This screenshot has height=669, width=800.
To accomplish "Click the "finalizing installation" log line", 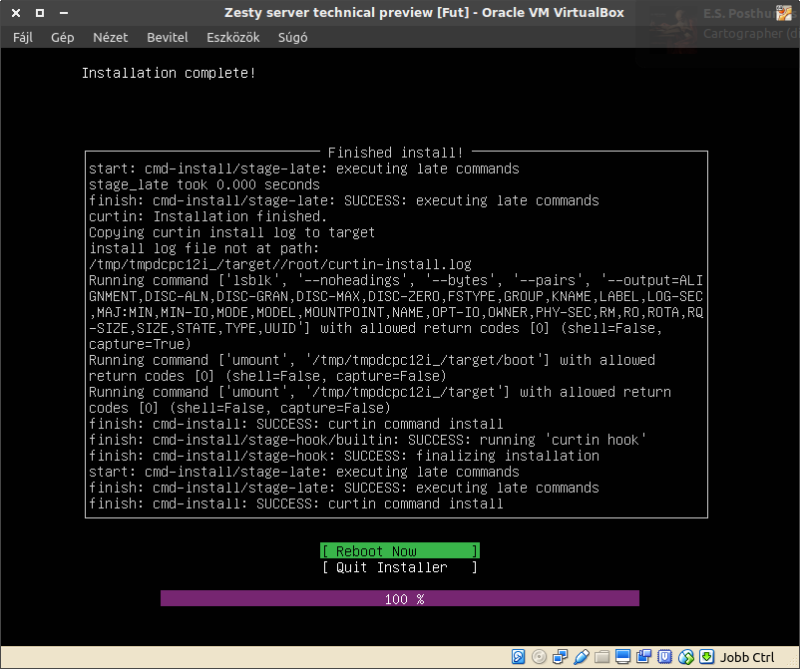I will pyautogui.click(x=344, y=456).
